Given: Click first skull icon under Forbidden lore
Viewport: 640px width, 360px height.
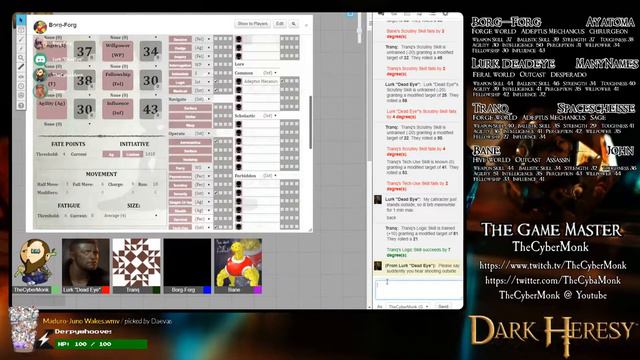Looking at the screenshot, I should tap(239, 184).
